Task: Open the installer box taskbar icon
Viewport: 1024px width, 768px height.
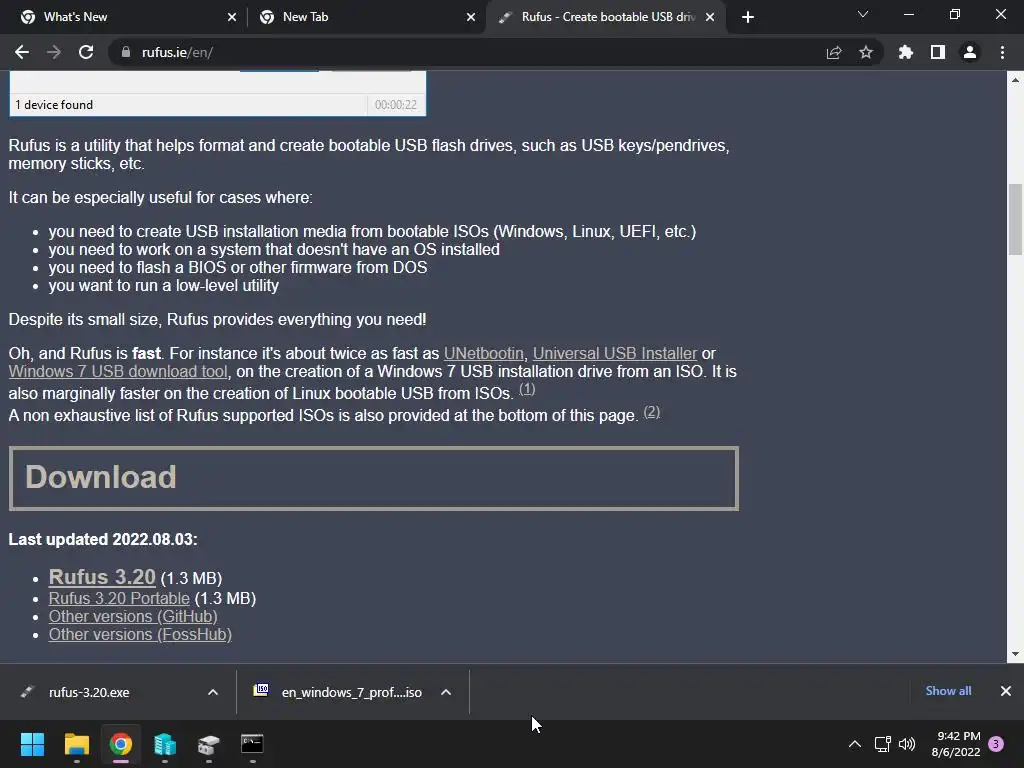Action: (208, 744)
